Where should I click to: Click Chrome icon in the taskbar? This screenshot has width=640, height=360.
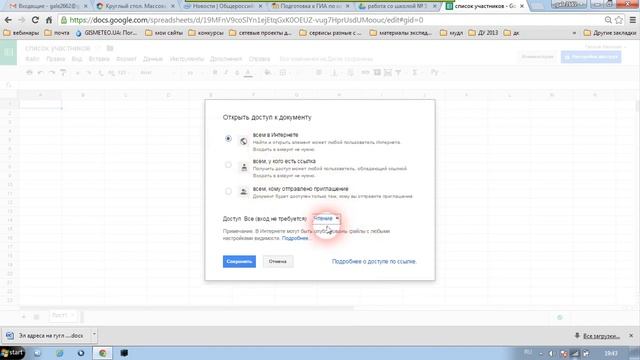coord(102,353)
